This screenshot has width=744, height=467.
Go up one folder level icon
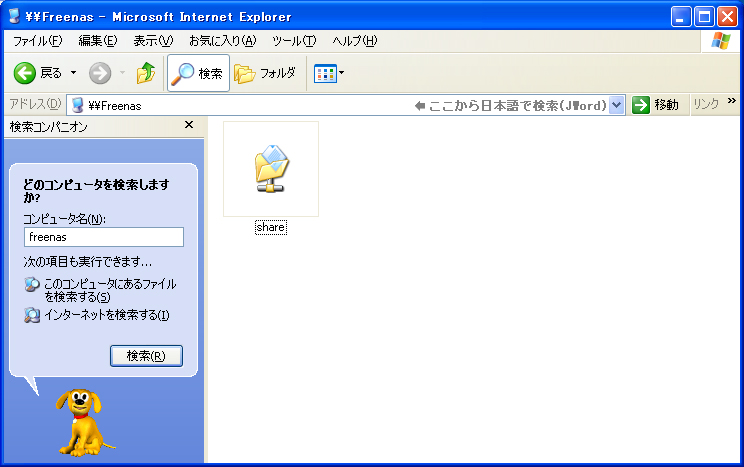(146, 73)
